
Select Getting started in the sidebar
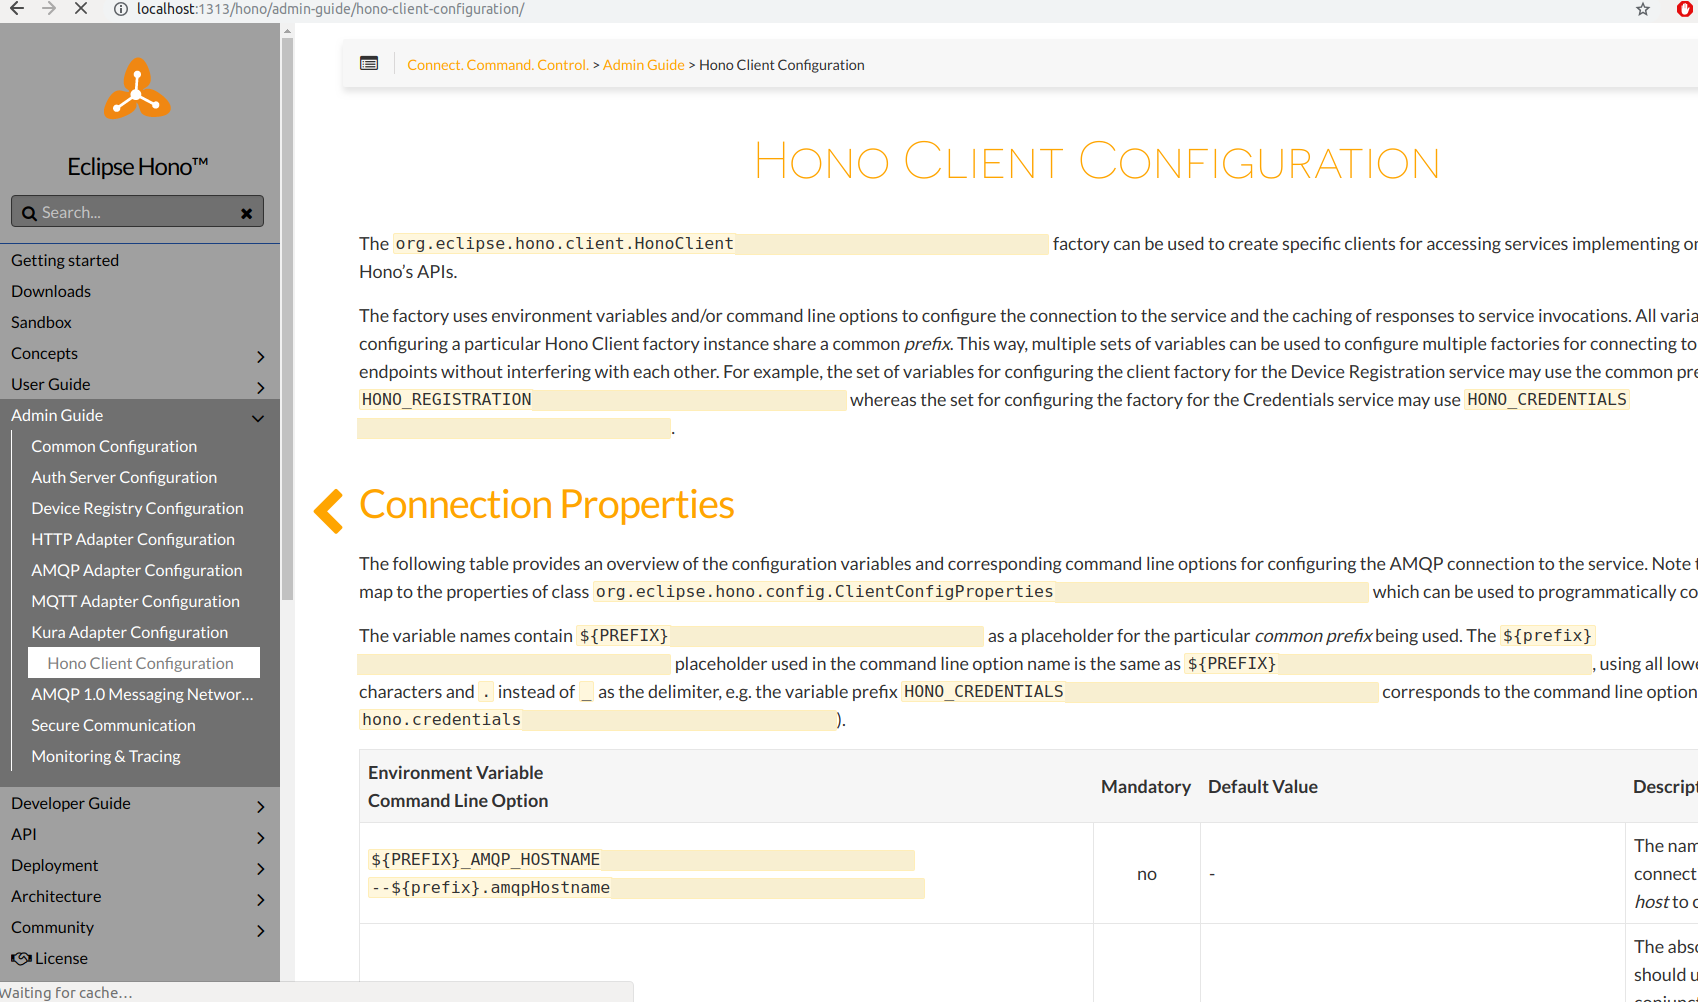(65, 260)
